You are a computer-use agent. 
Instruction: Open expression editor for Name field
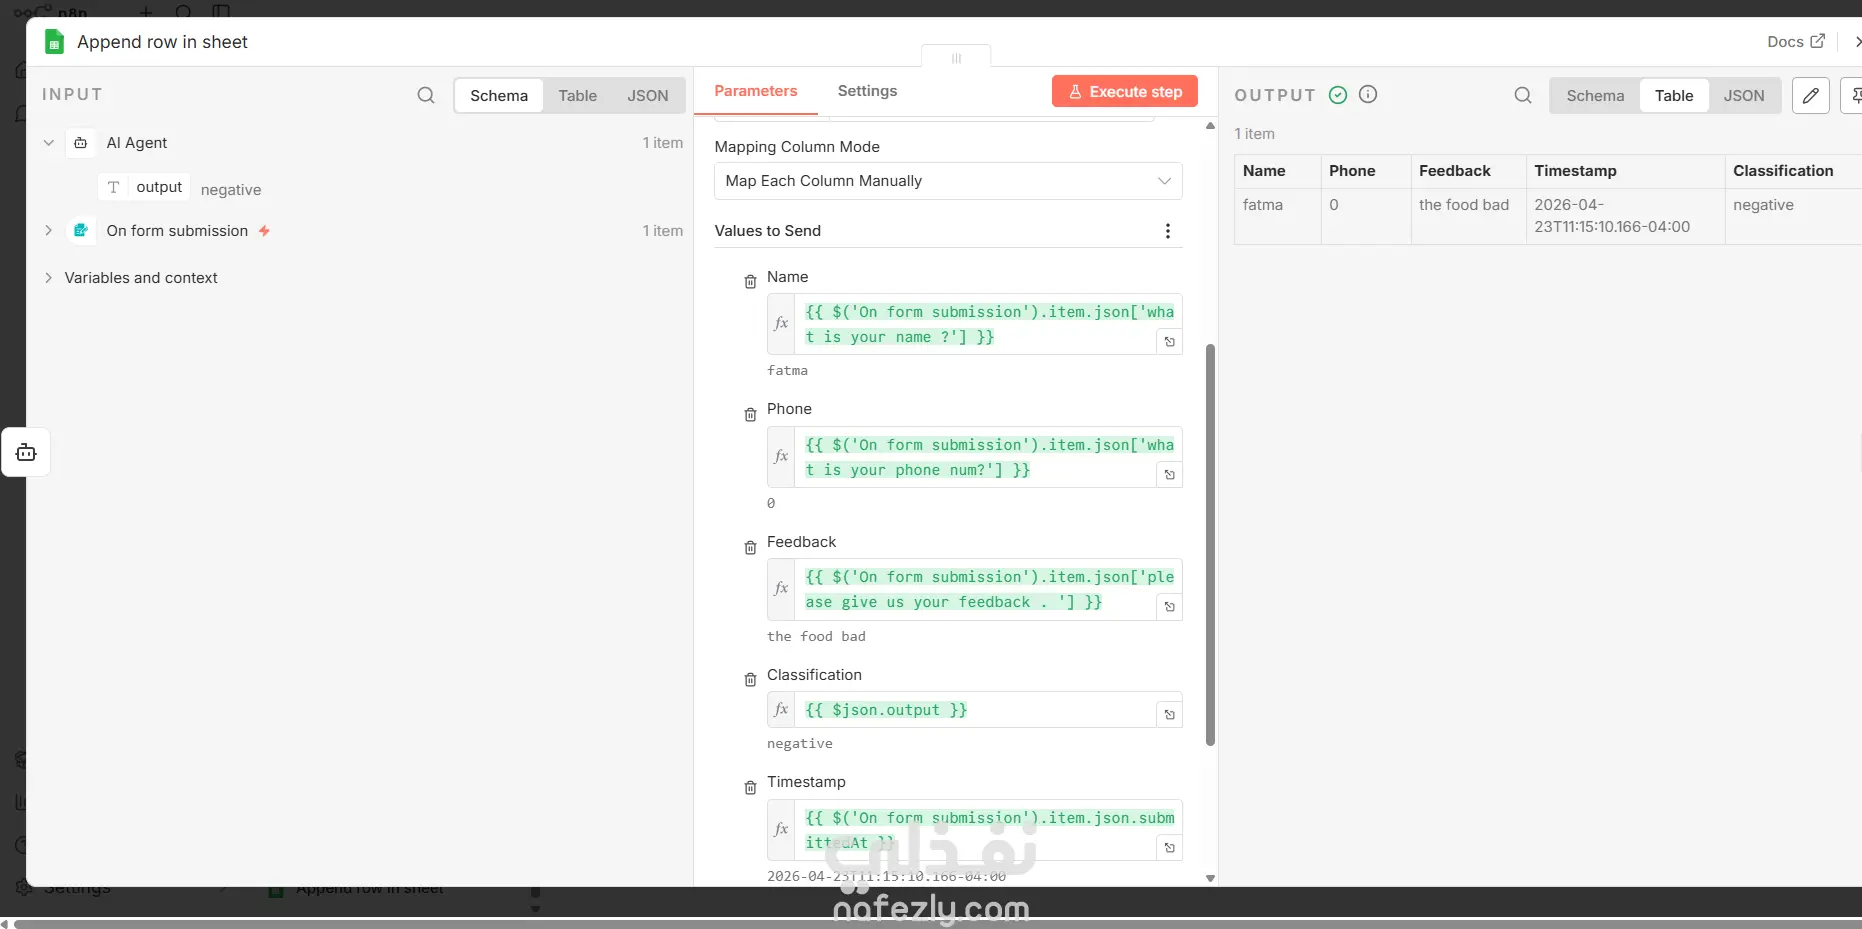point(1169,342)
